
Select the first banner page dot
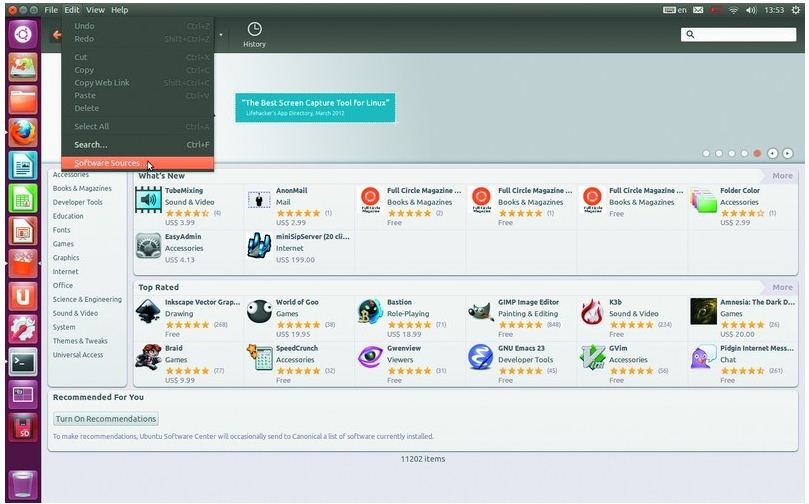(x=706, y=153)
